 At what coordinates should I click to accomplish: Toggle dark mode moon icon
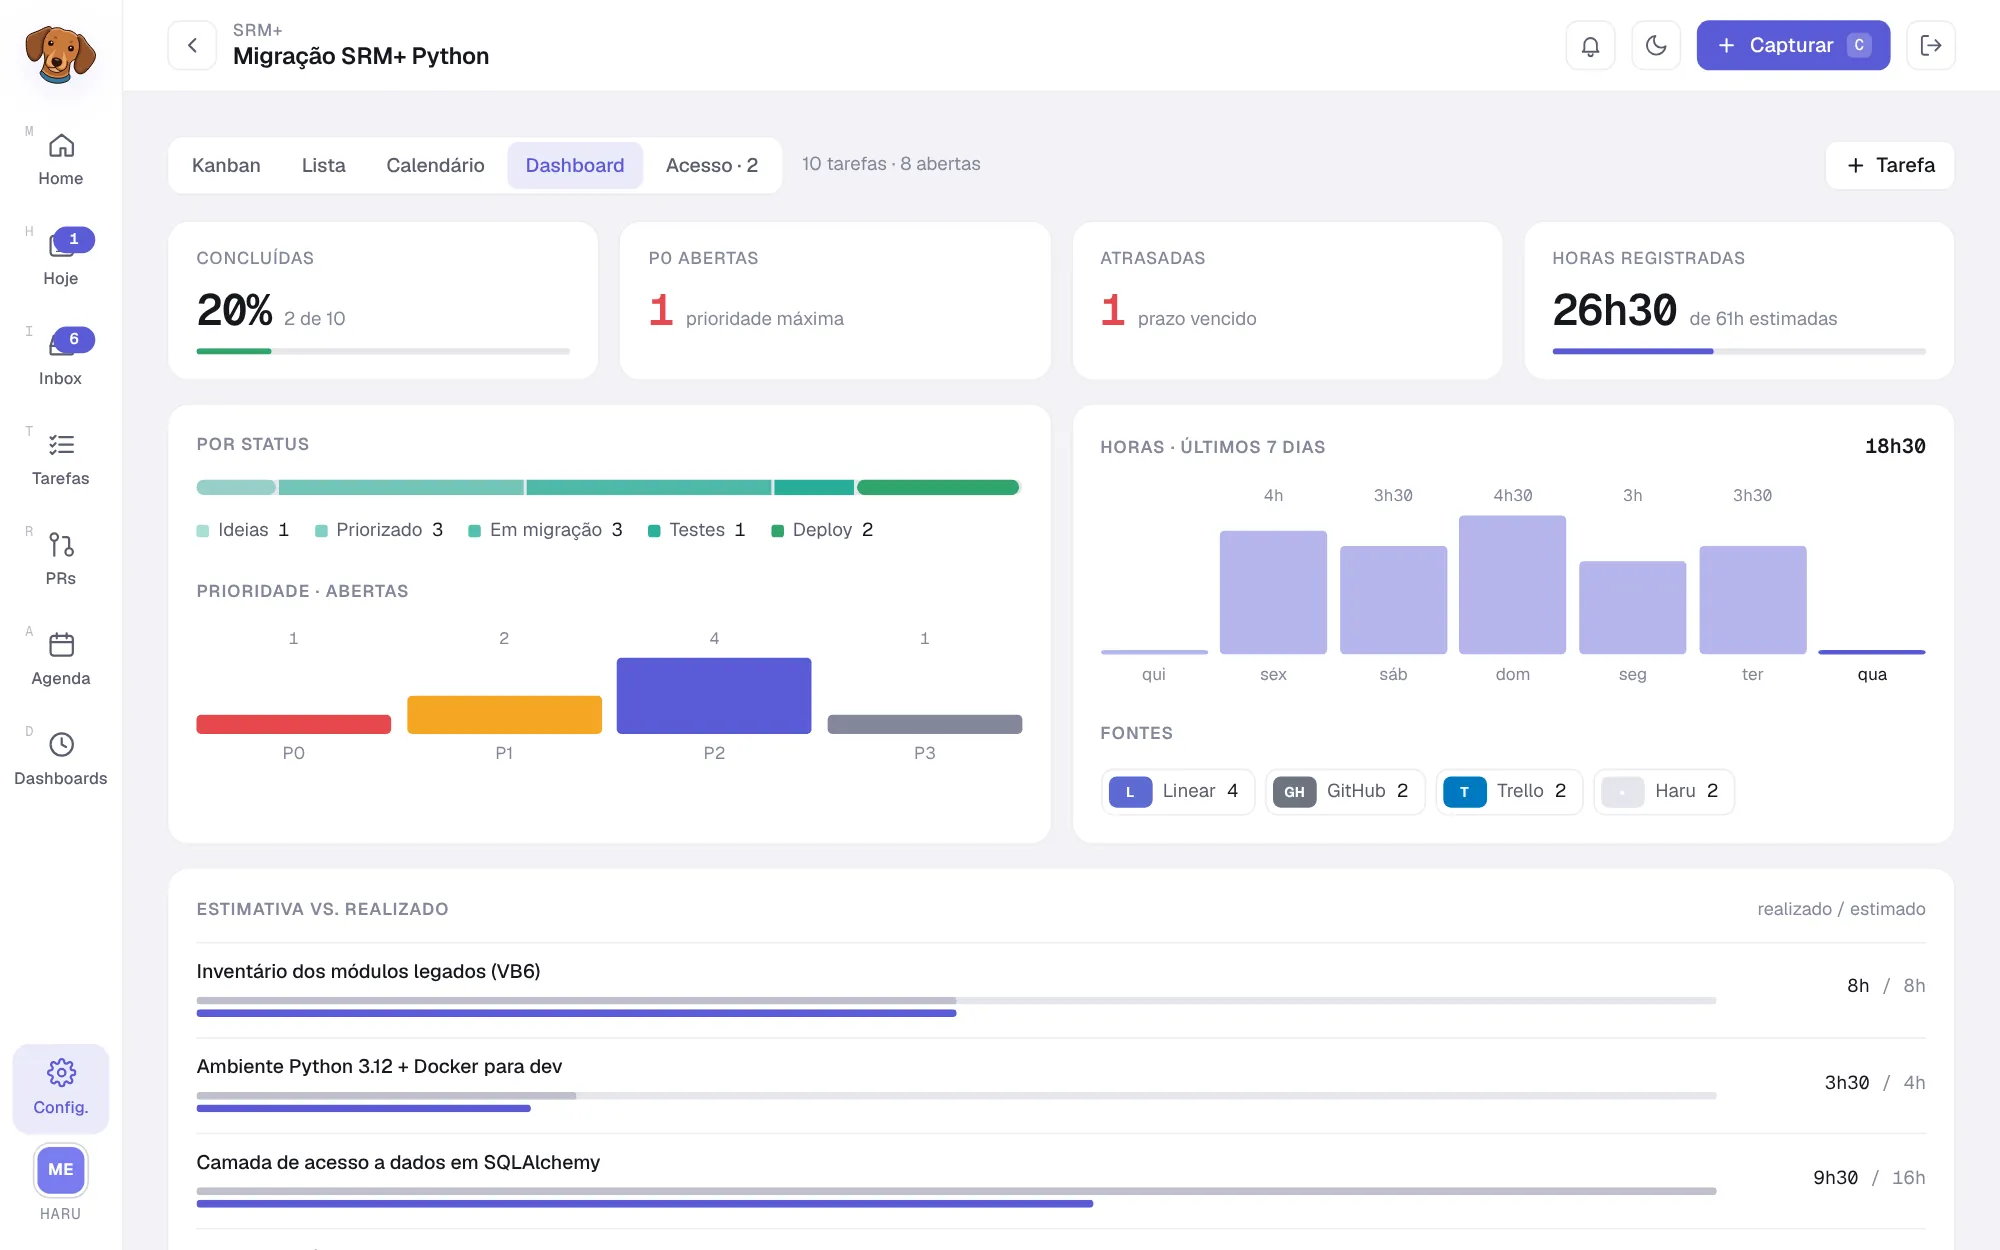tap(1656, 45)
